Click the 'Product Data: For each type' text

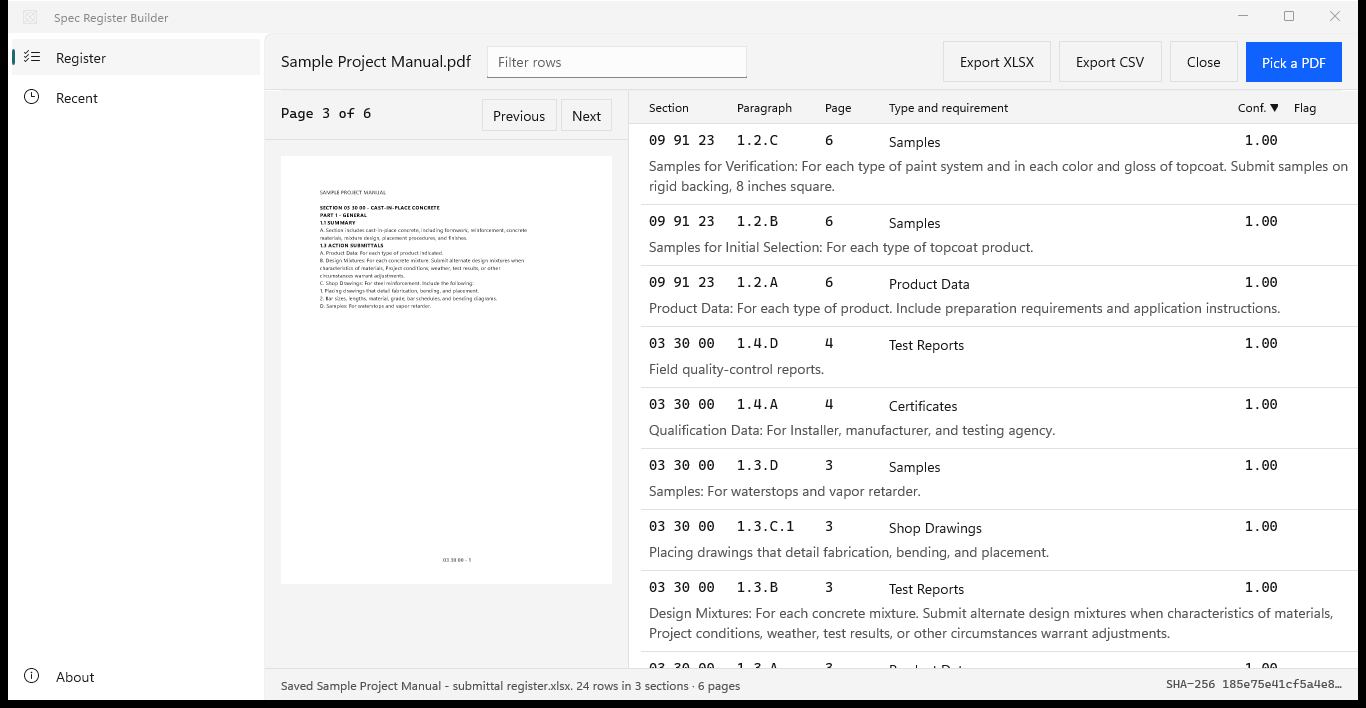point(964,308)
